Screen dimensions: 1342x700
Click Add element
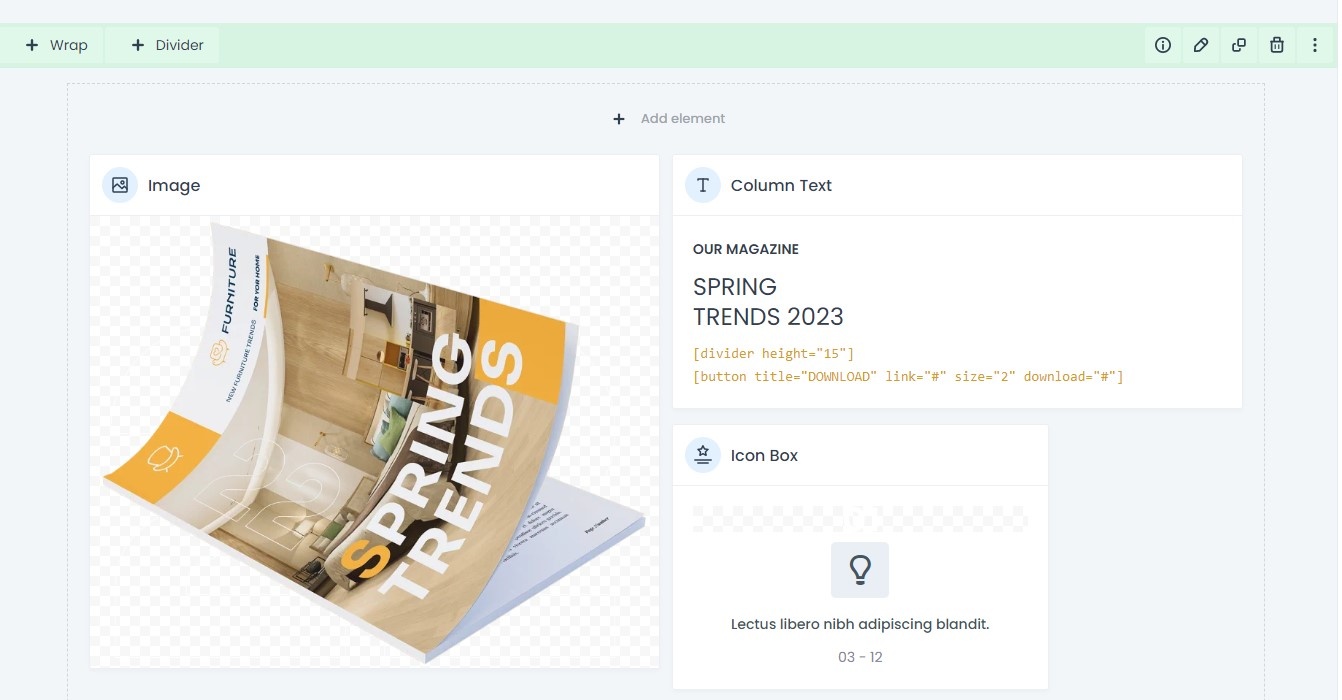tap(669, 118)
